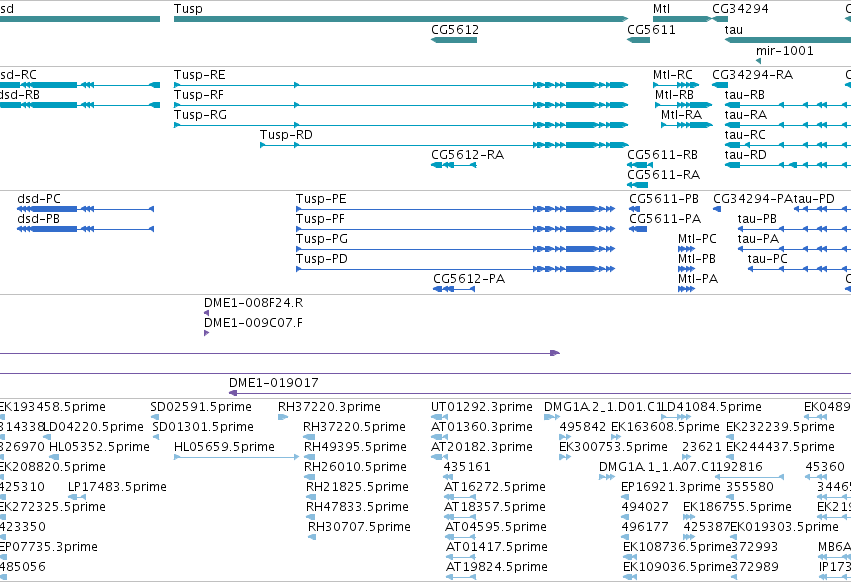Viewport: 851px width, 582px height.
Task: Click the AT16272.5prime EST label
Action: point(495,487)
